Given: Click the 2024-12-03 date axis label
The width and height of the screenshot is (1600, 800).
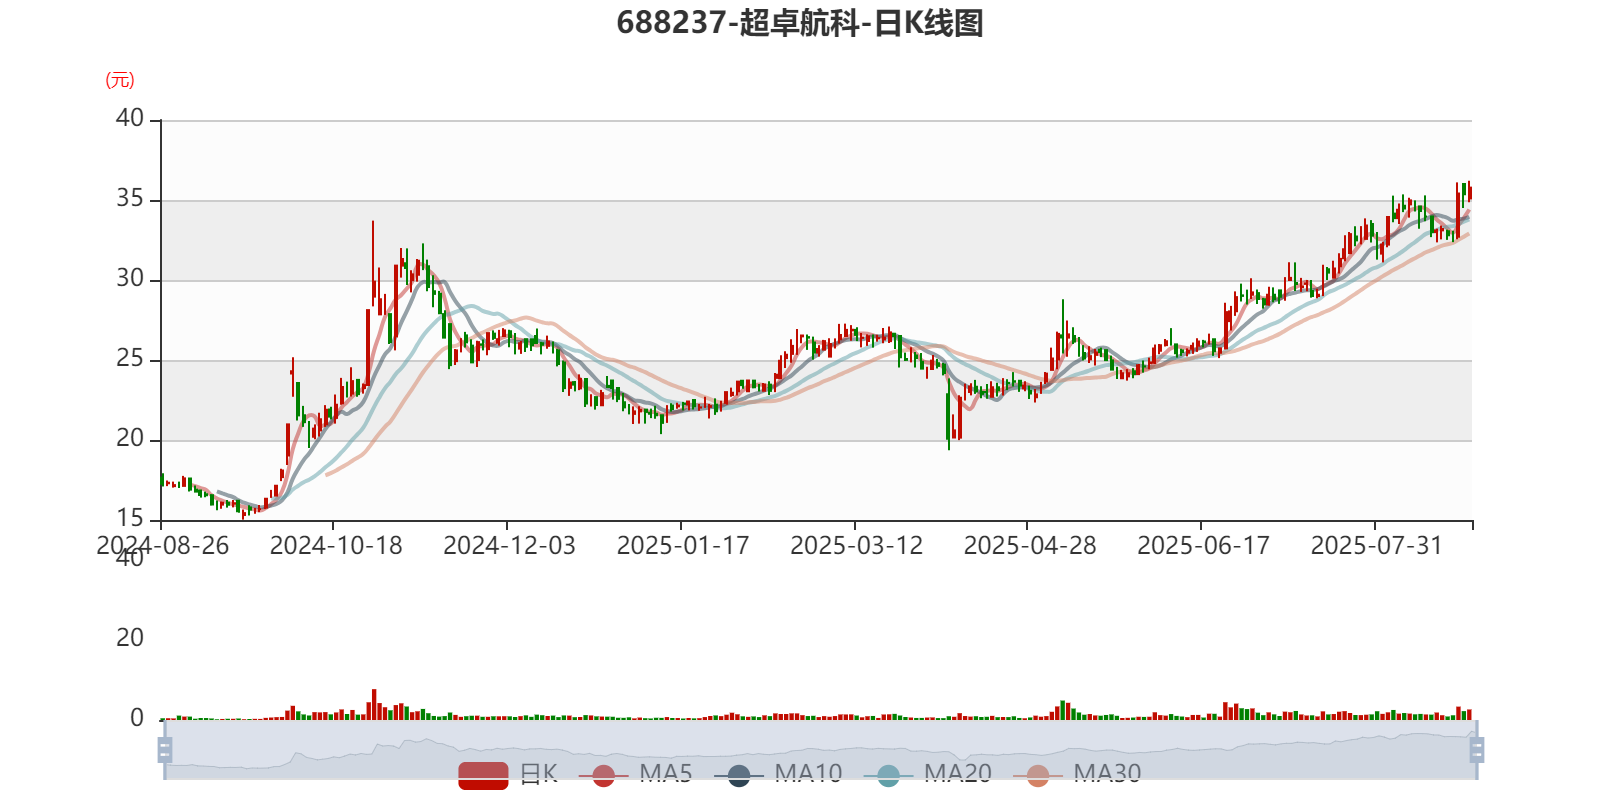Looking at the screenshot, I should (509, 546).
